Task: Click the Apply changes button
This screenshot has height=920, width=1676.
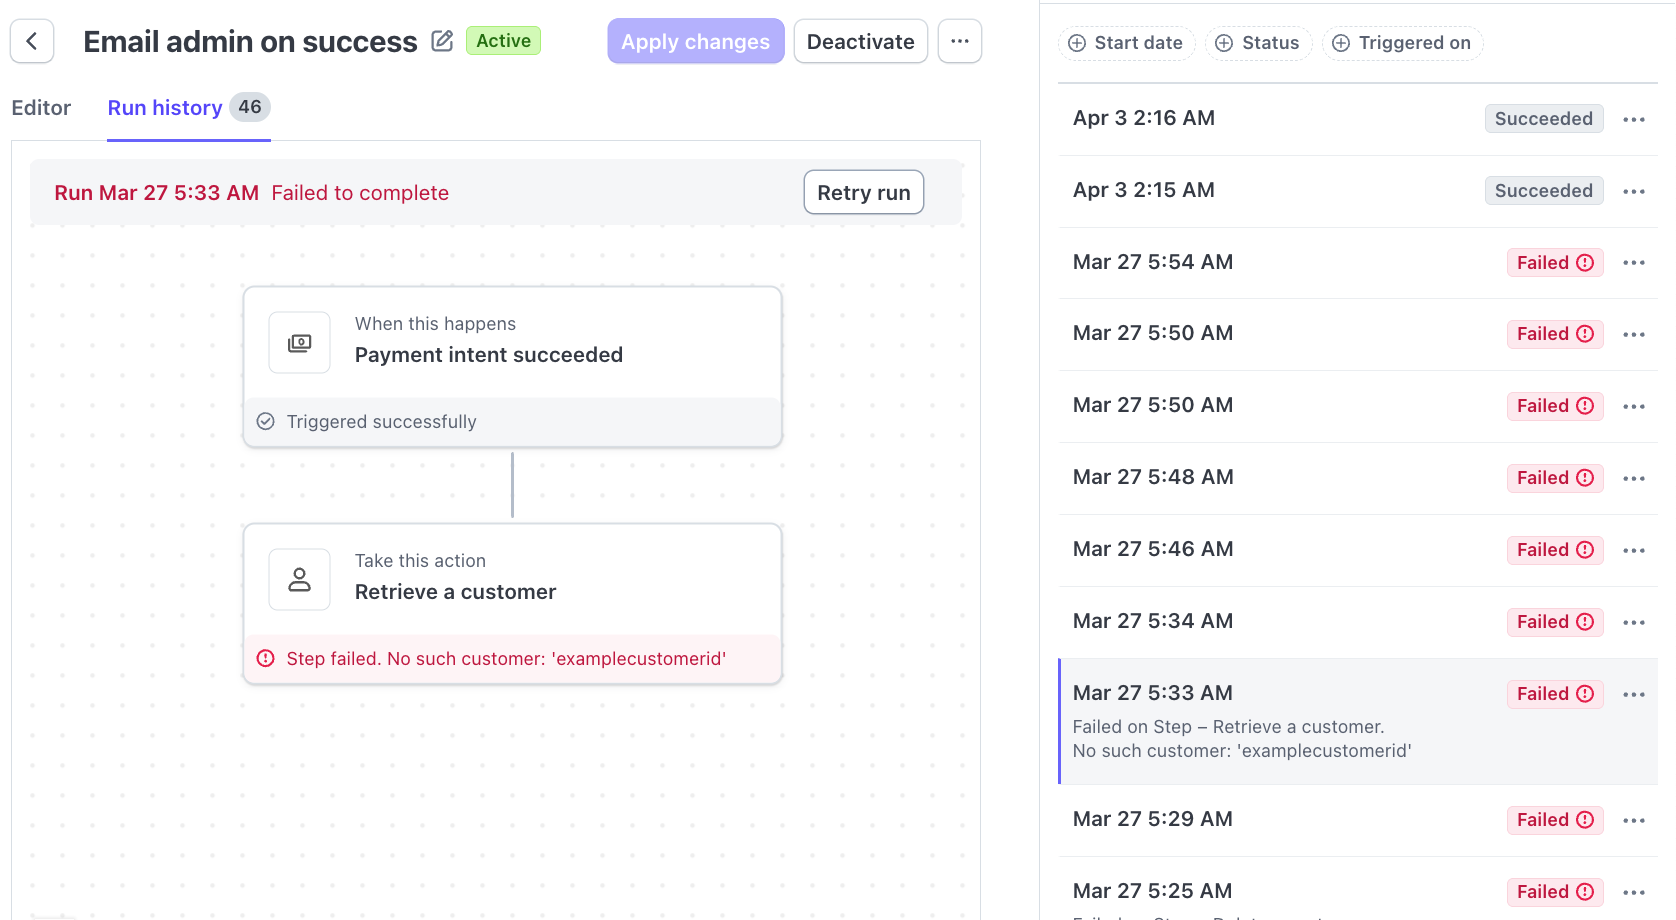Action: 695,41
